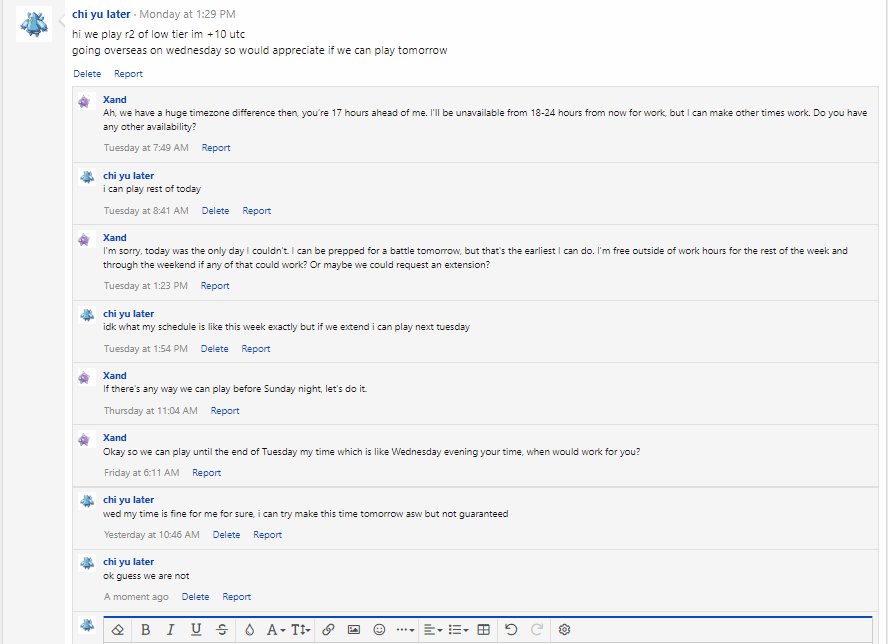This screenshot has height=644, width=888.
Task: Open the smilies emoji picker
Action: [379, 630]
